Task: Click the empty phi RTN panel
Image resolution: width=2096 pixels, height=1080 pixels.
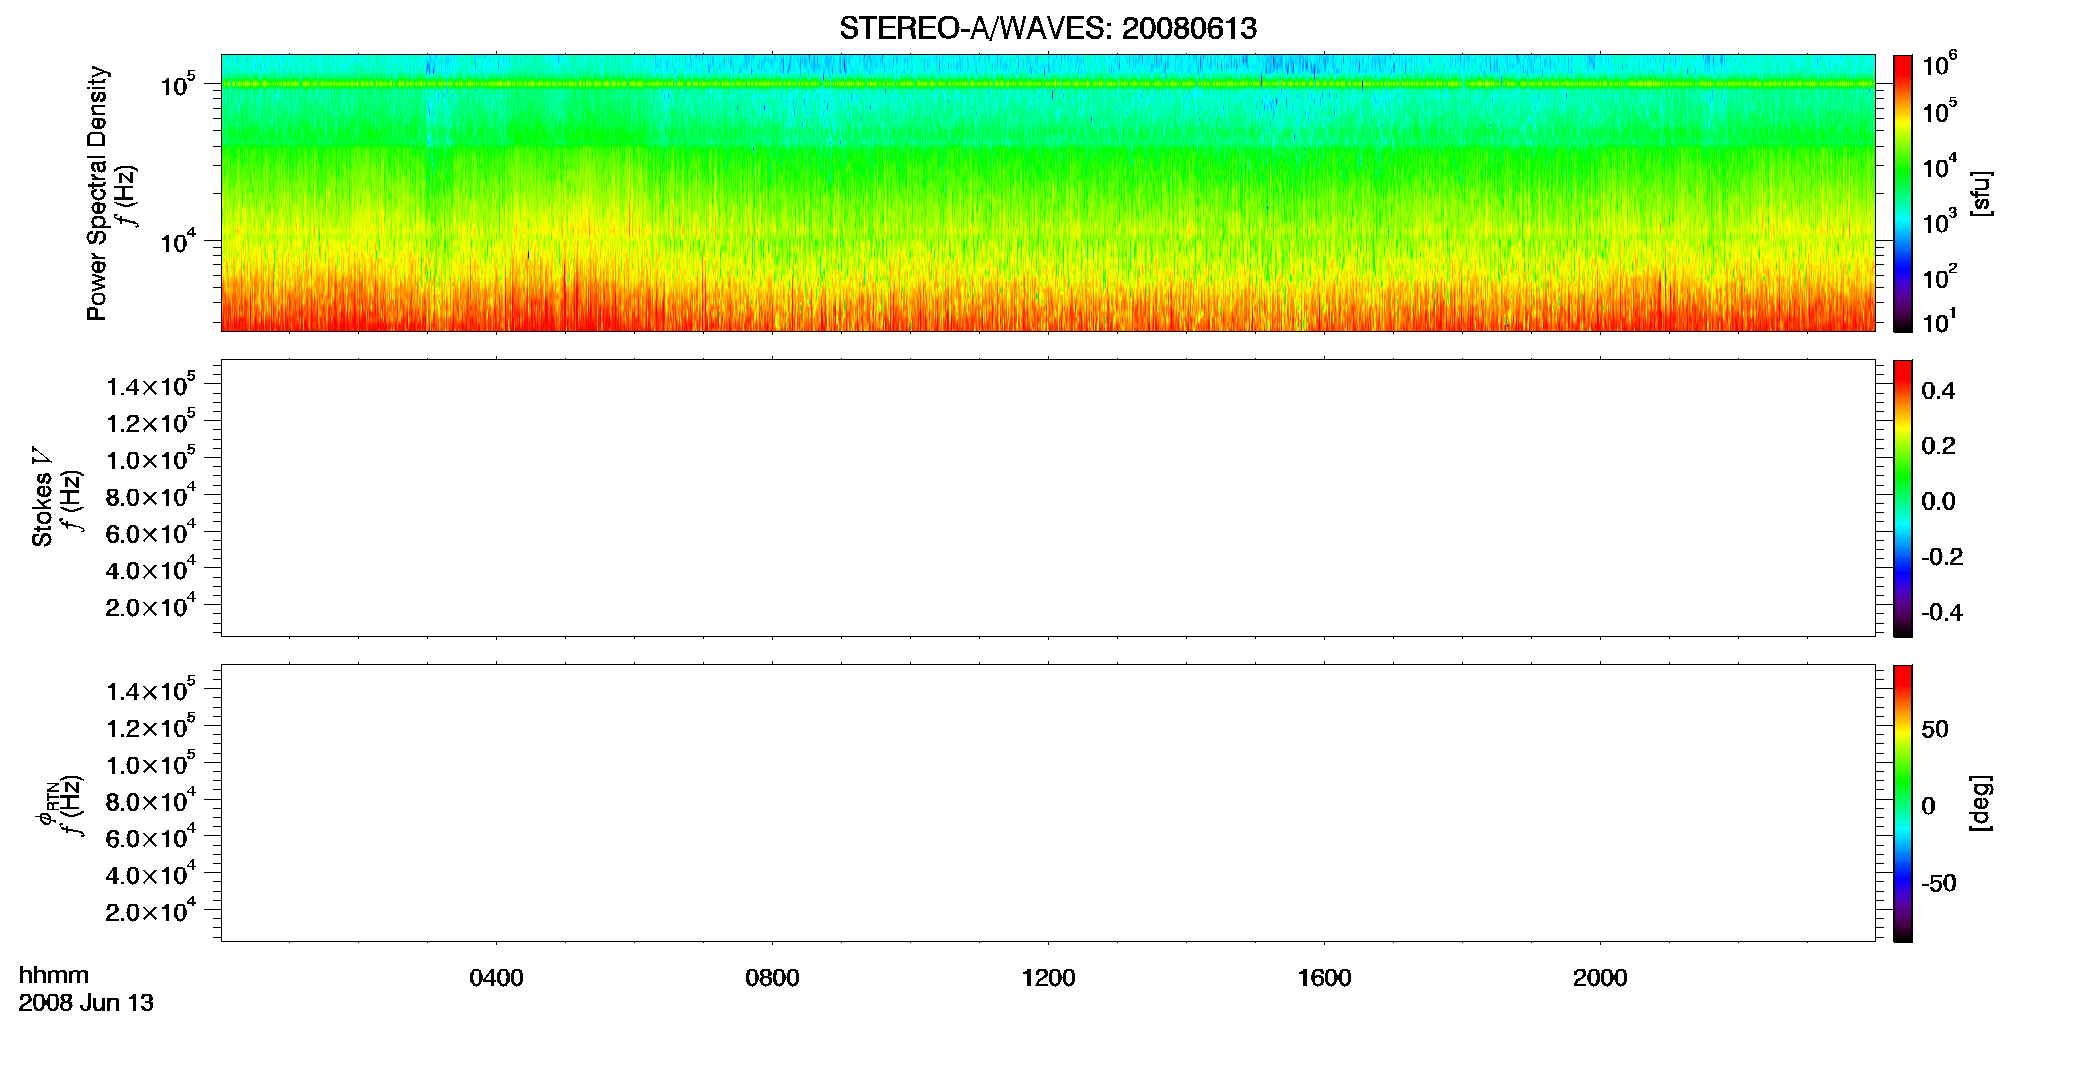Action: pos(1048,803)
